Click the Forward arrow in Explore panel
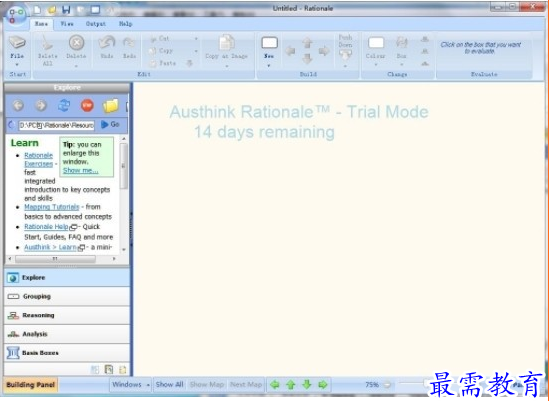The width and height of the screenshot is (551, 416). pyautogui.click(x=41, y=105)
